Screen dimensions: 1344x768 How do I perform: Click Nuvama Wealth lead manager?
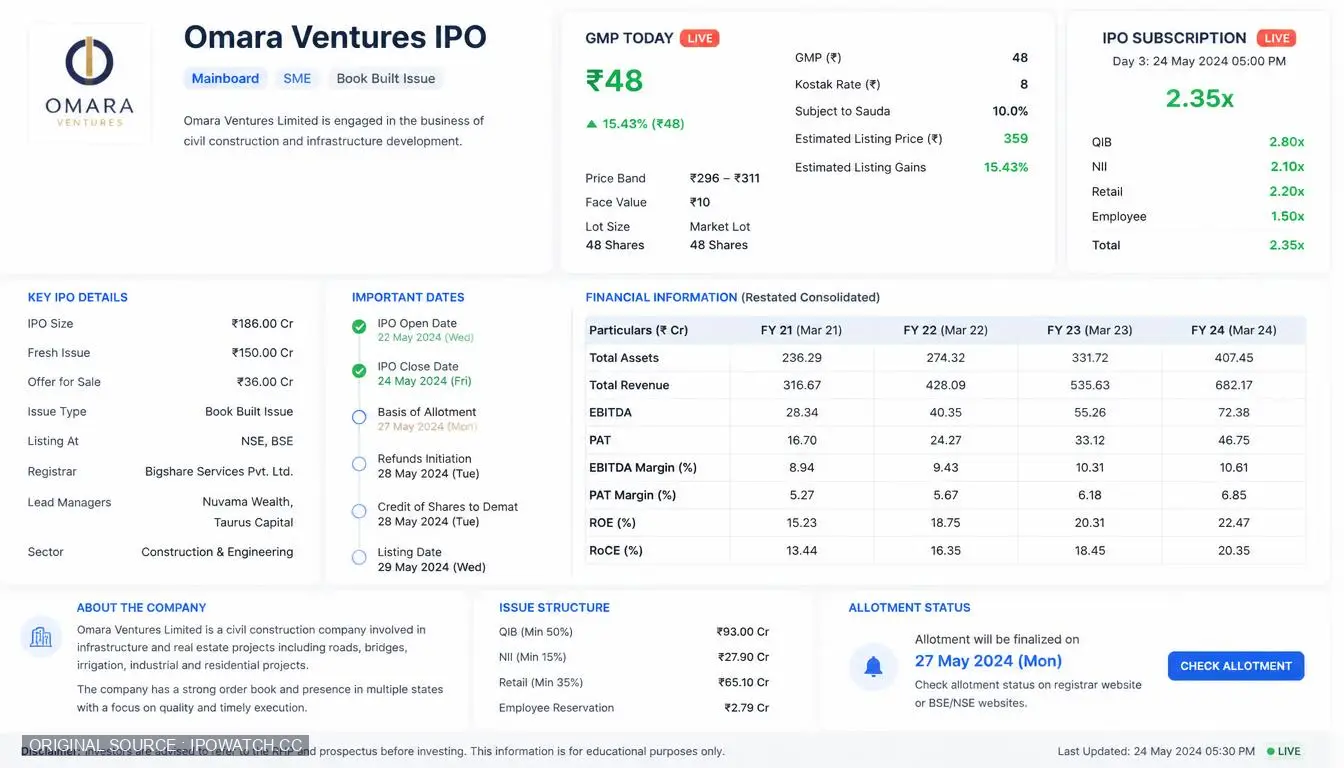248,503
